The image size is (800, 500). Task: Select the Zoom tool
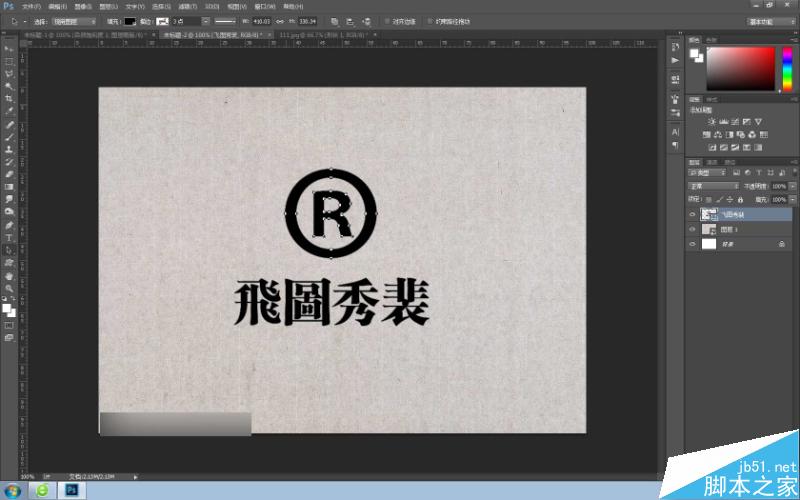click(9, 288)
